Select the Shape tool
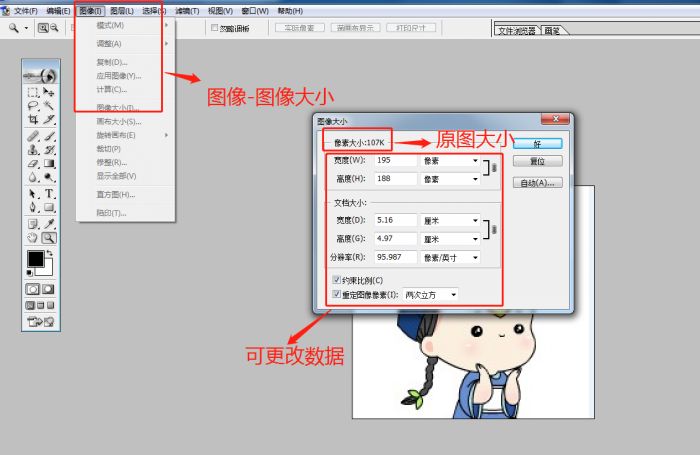Screen dimensions: 700x455 pyautogui.click(x=49, y=207)
